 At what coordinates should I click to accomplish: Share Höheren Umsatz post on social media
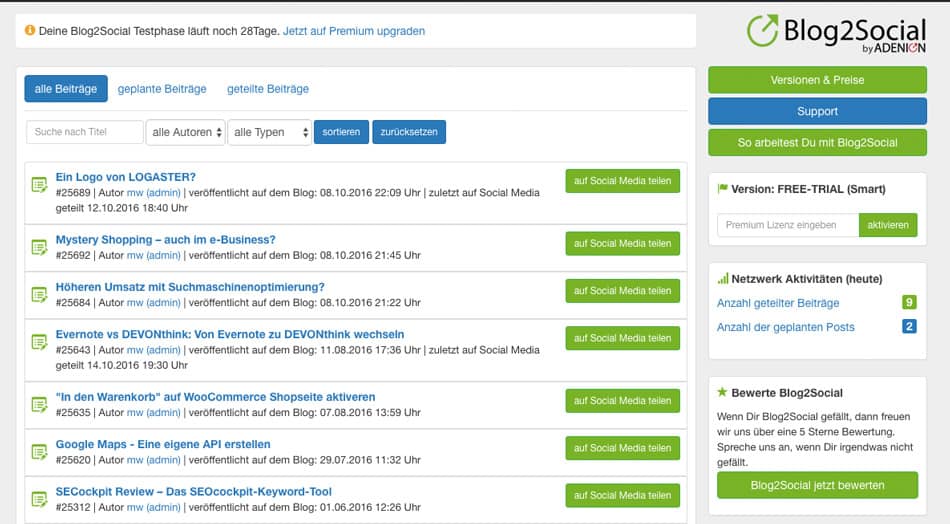tap(623, 291)
